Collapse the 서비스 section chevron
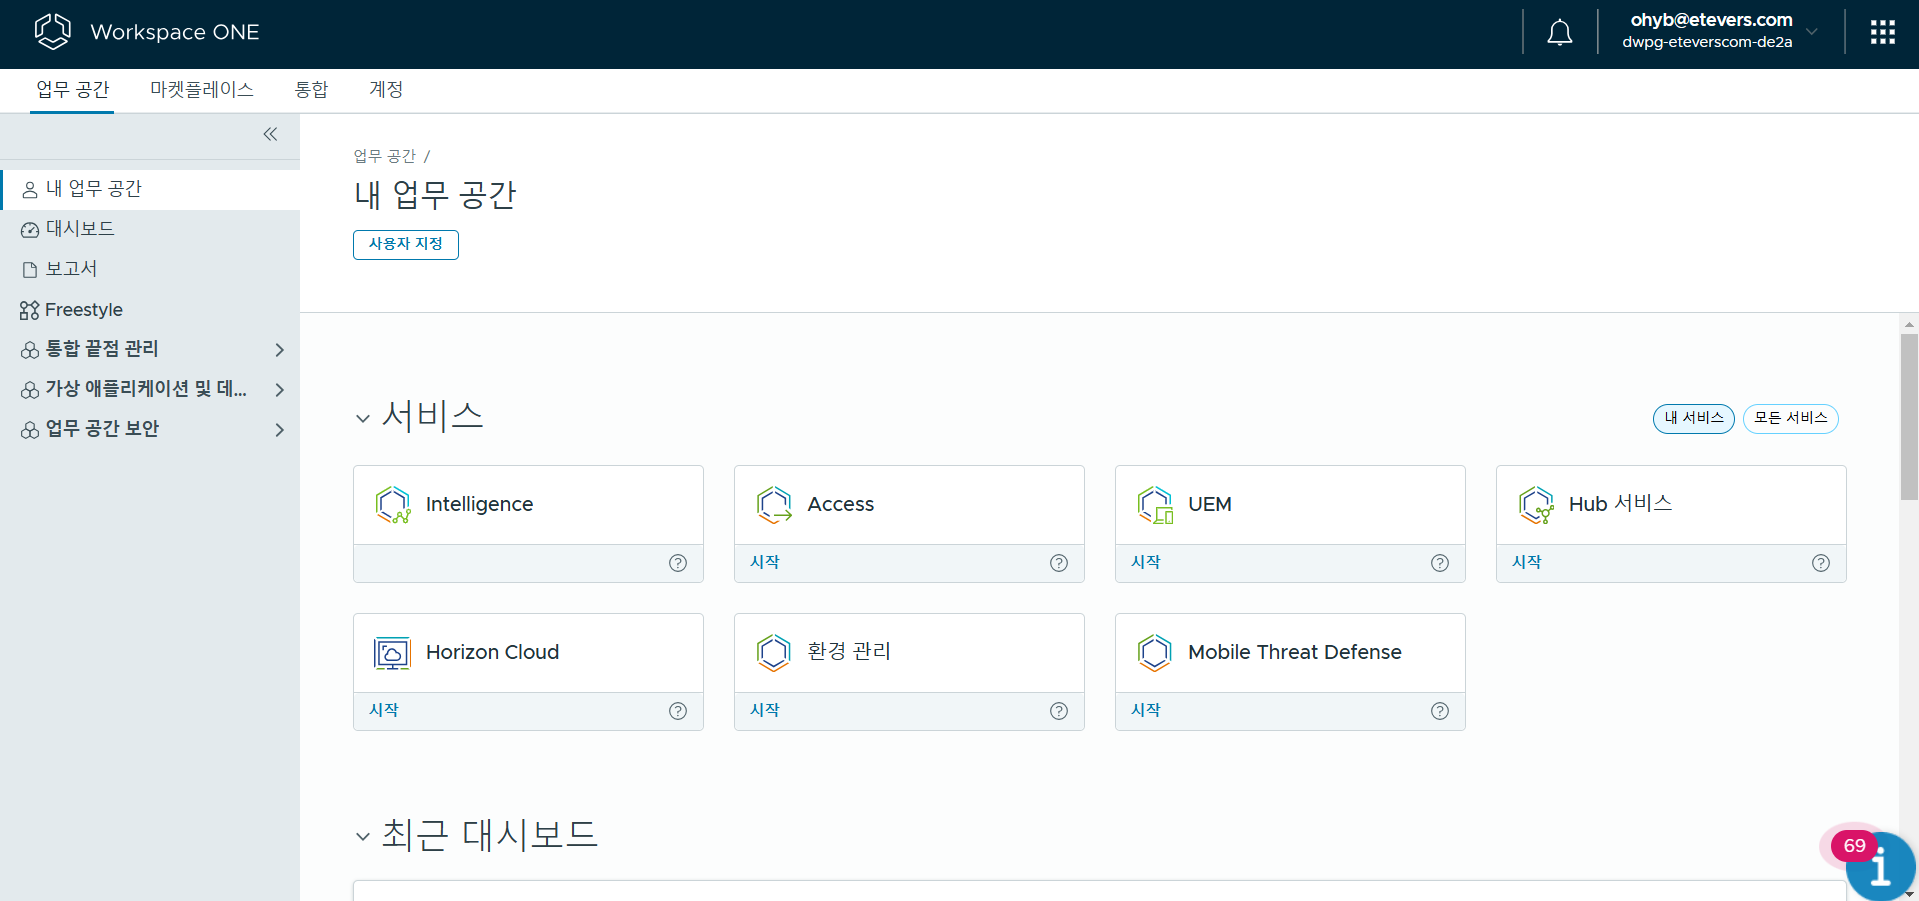The height and width of the screenshot is (901, 1919). coord(363,418)
